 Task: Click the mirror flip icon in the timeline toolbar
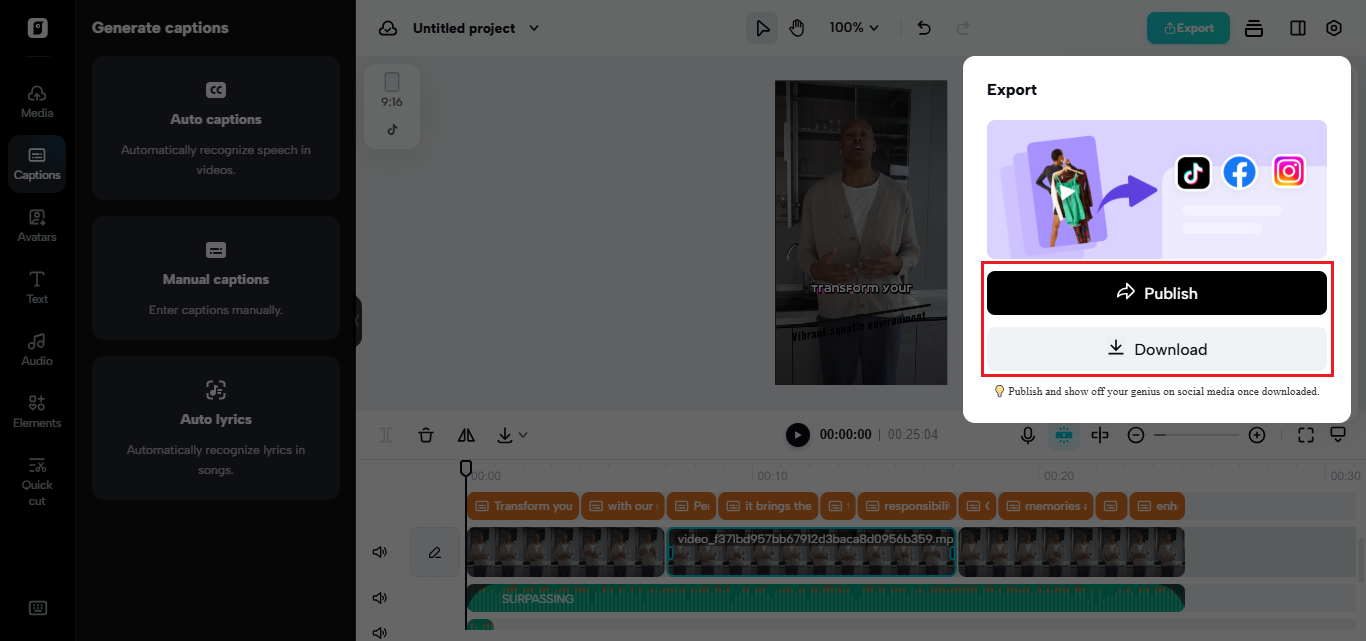(x=466, y=434)
